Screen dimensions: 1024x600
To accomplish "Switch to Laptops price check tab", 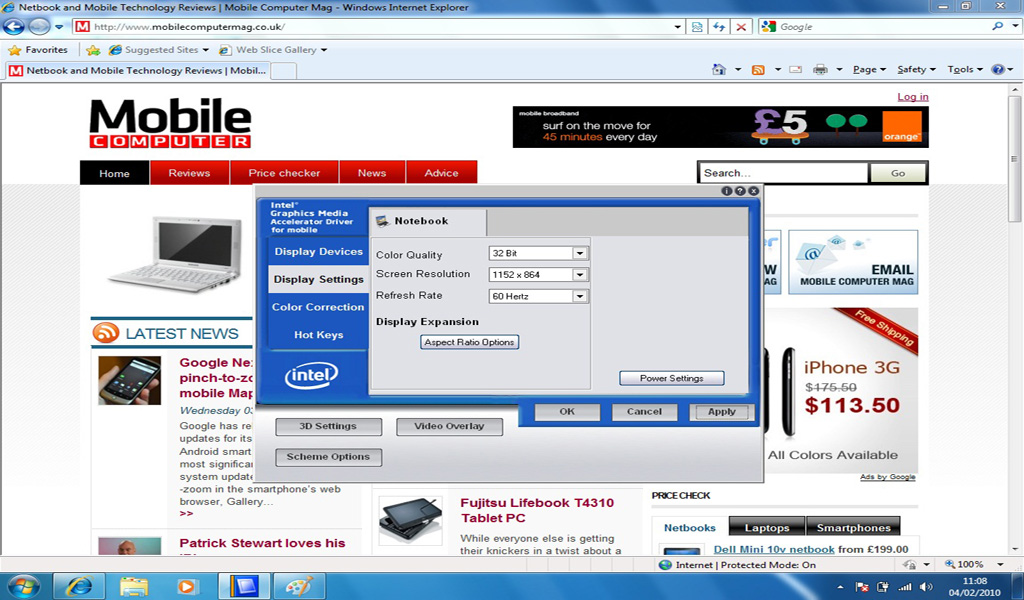I will coord(767,527).
